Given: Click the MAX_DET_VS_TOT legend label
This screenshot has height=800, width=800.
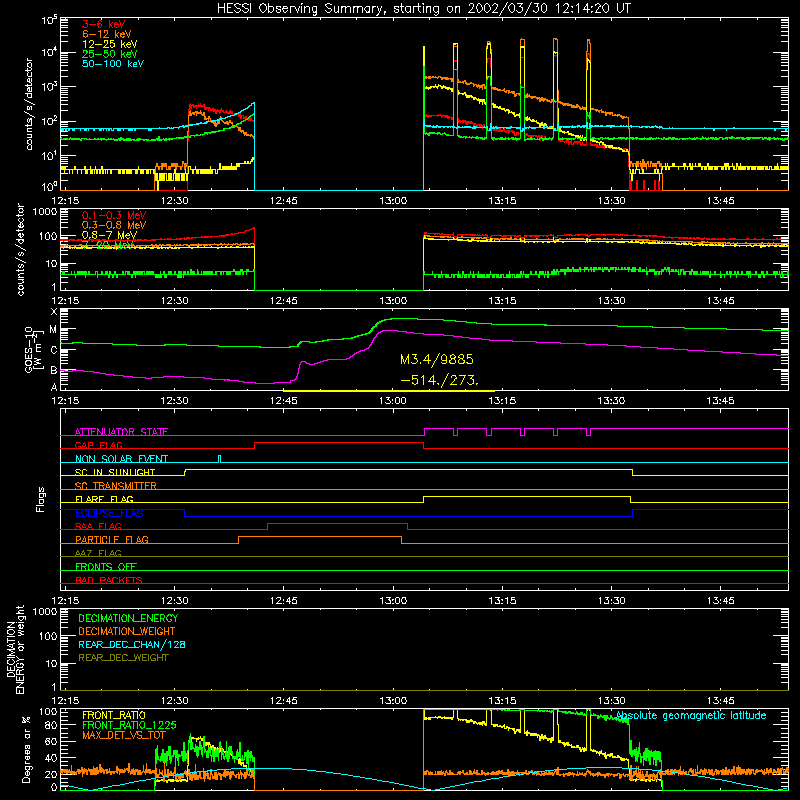Looking at the screenshot, I should coord(124,735).
